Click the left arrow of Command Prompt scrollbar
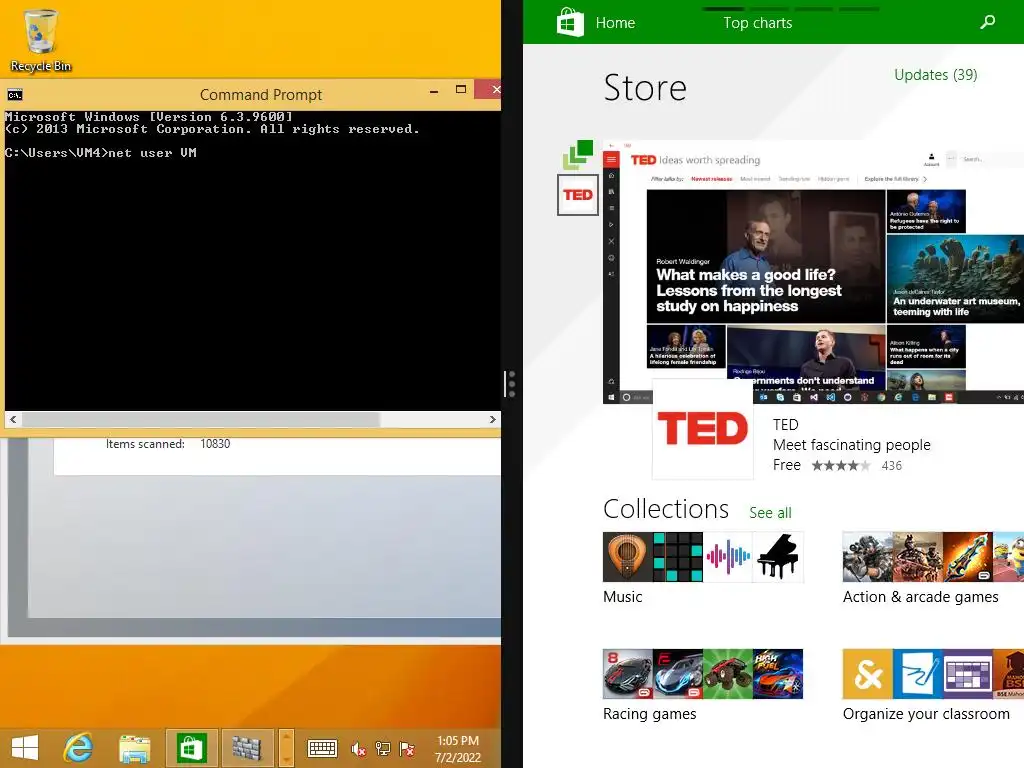The image size is (1024, 768). (x=13, y=419)
